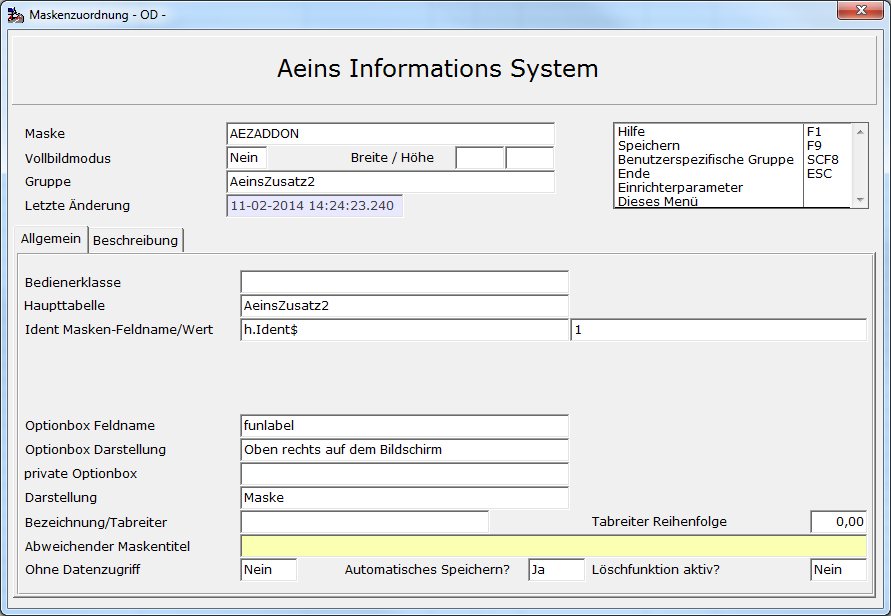This screenshot has width=891, height=616.
Task: Select the Allgemein tab
Action: 51,239
